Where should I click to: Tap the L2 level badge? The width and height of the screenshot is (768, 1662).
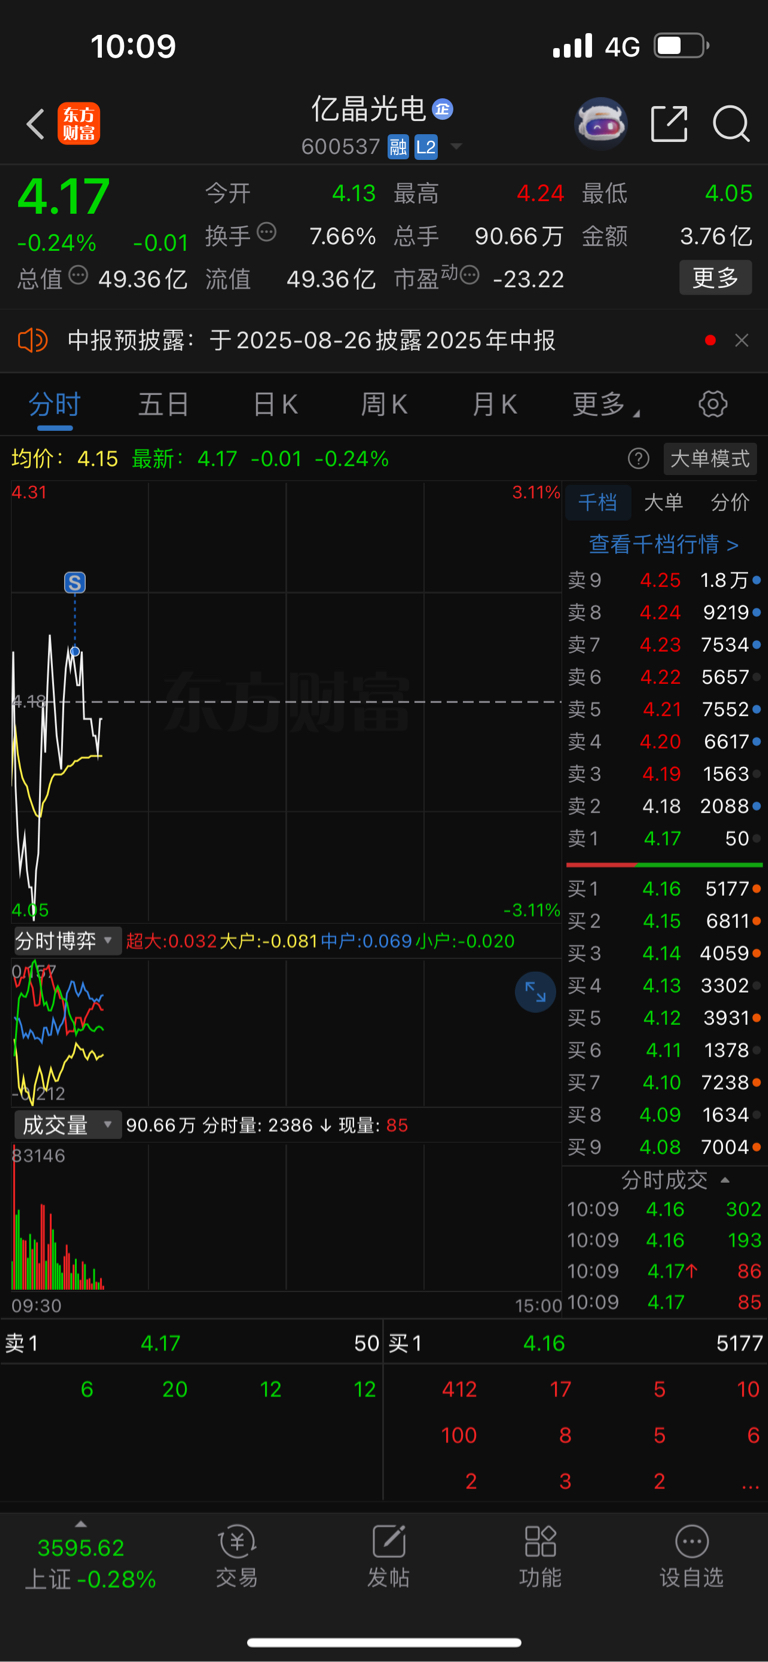pos(426,147)
